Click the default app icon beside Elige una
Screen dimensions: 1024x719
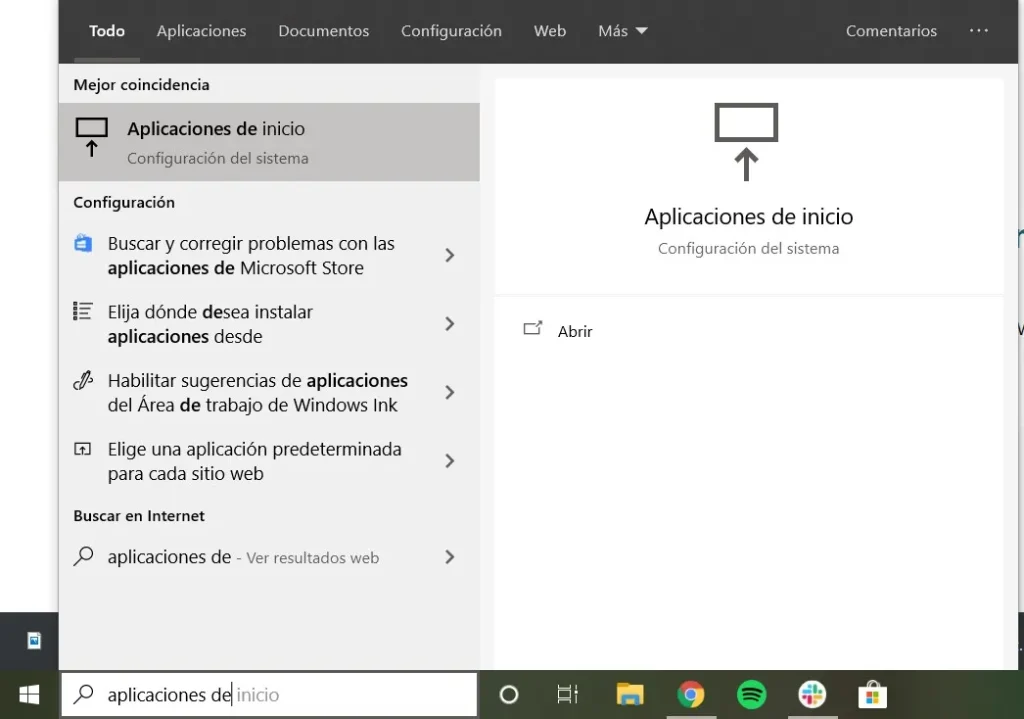[83, 449]
